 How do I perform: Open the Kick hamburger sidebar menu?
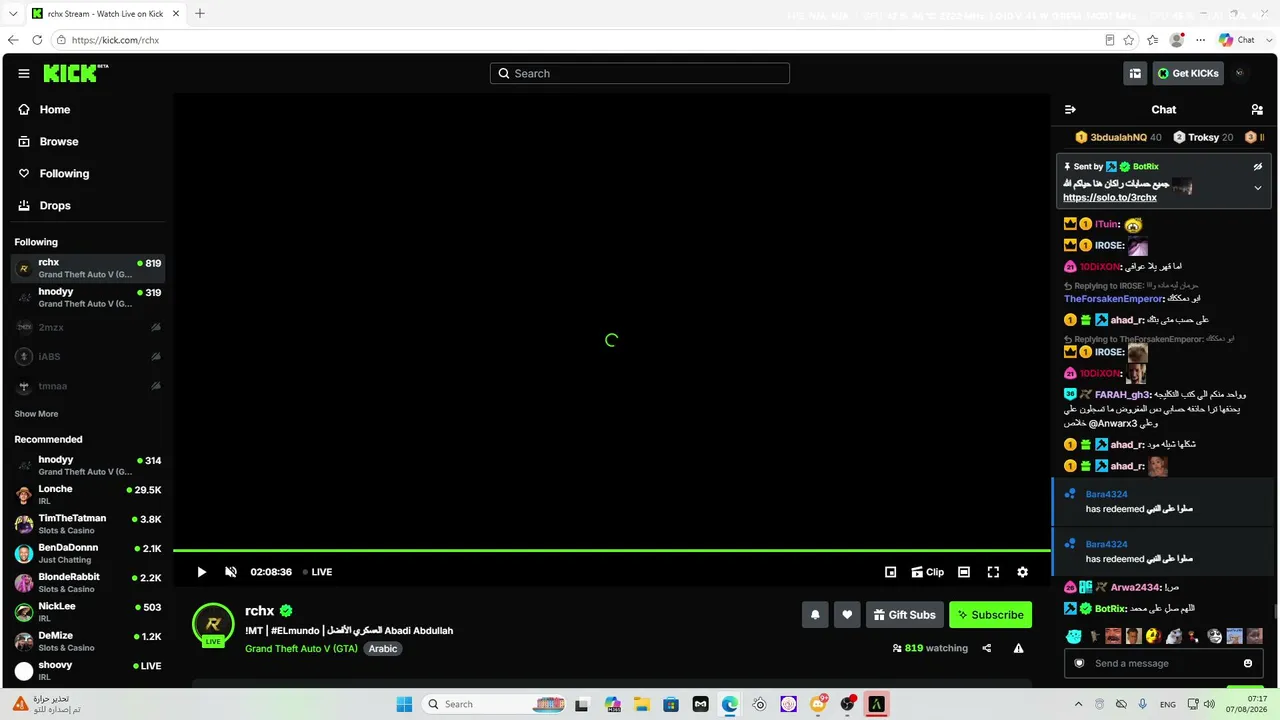[x=24, y=73]
